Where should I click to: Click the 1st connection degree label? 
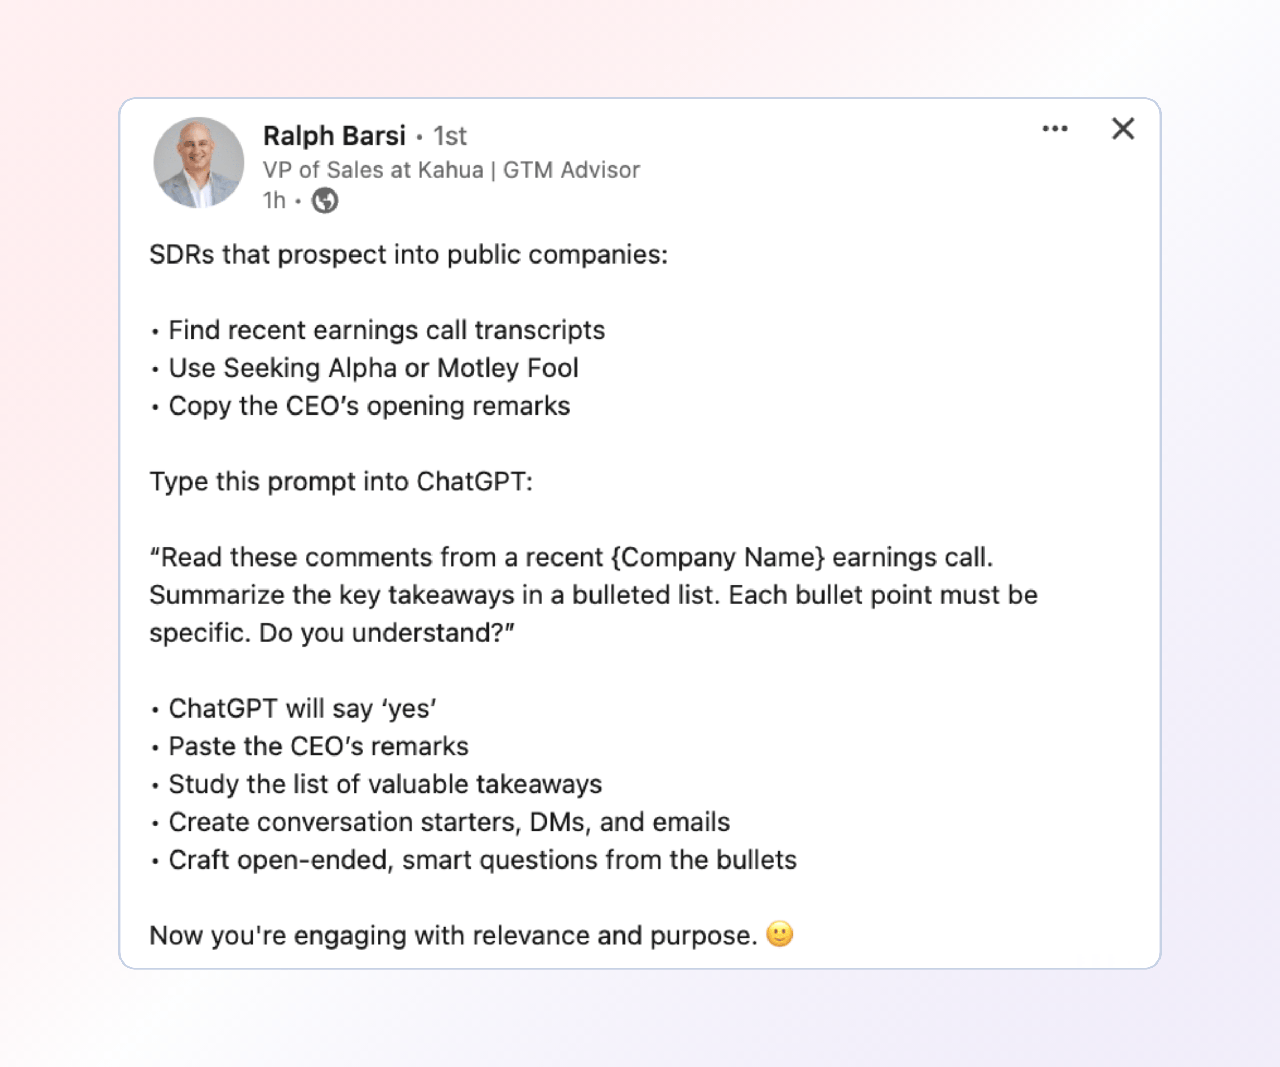[x=450, y=136]
